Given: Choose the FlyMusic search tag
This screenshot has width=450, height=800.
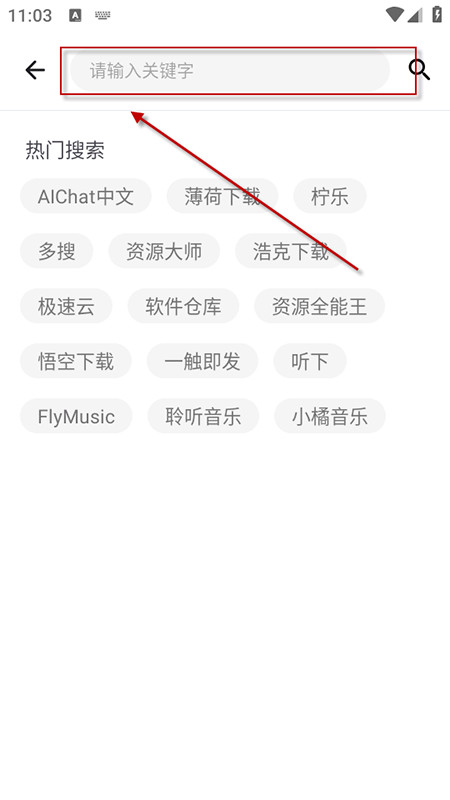Looking at the screenshot, I should 76,416.
